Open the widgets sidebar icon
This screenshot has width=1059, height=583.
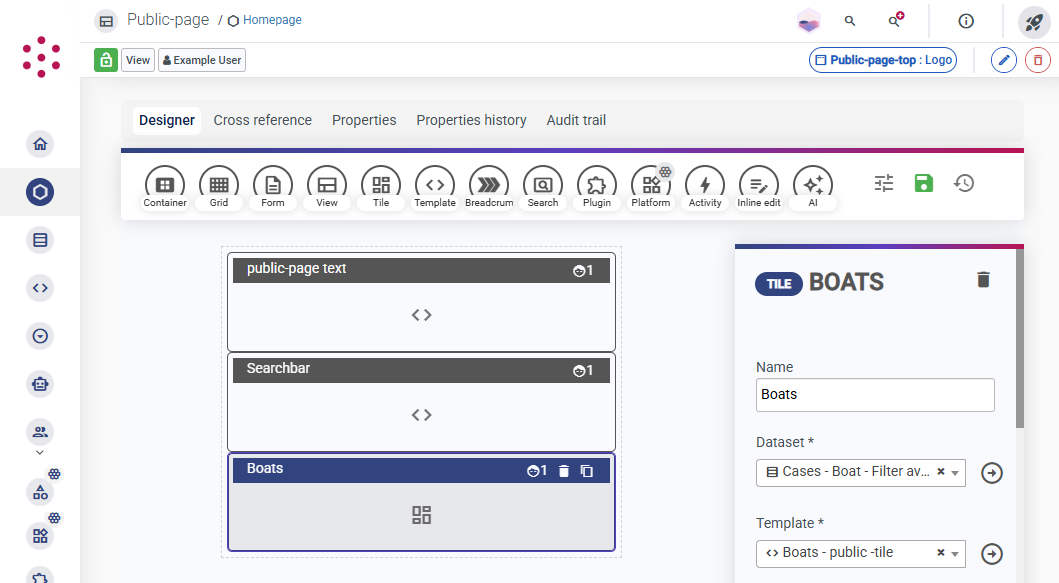point(41,536)
